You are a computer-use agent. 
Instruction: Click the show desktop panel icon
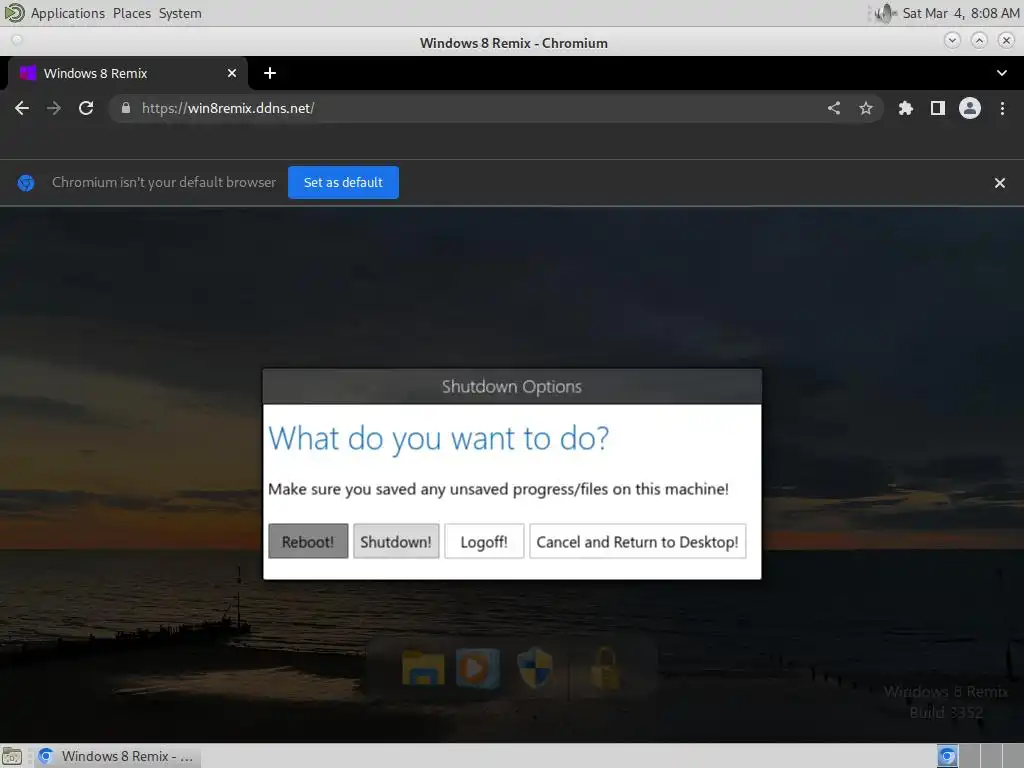(12, 756)
